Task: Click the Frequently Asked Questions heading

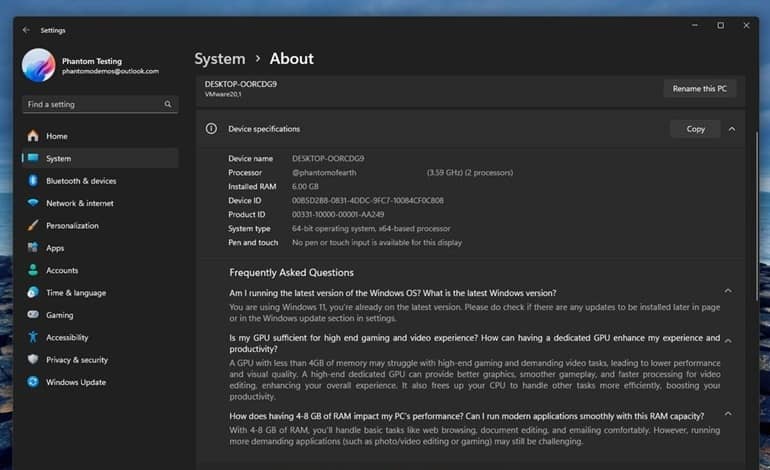Action: click(291, 273)
